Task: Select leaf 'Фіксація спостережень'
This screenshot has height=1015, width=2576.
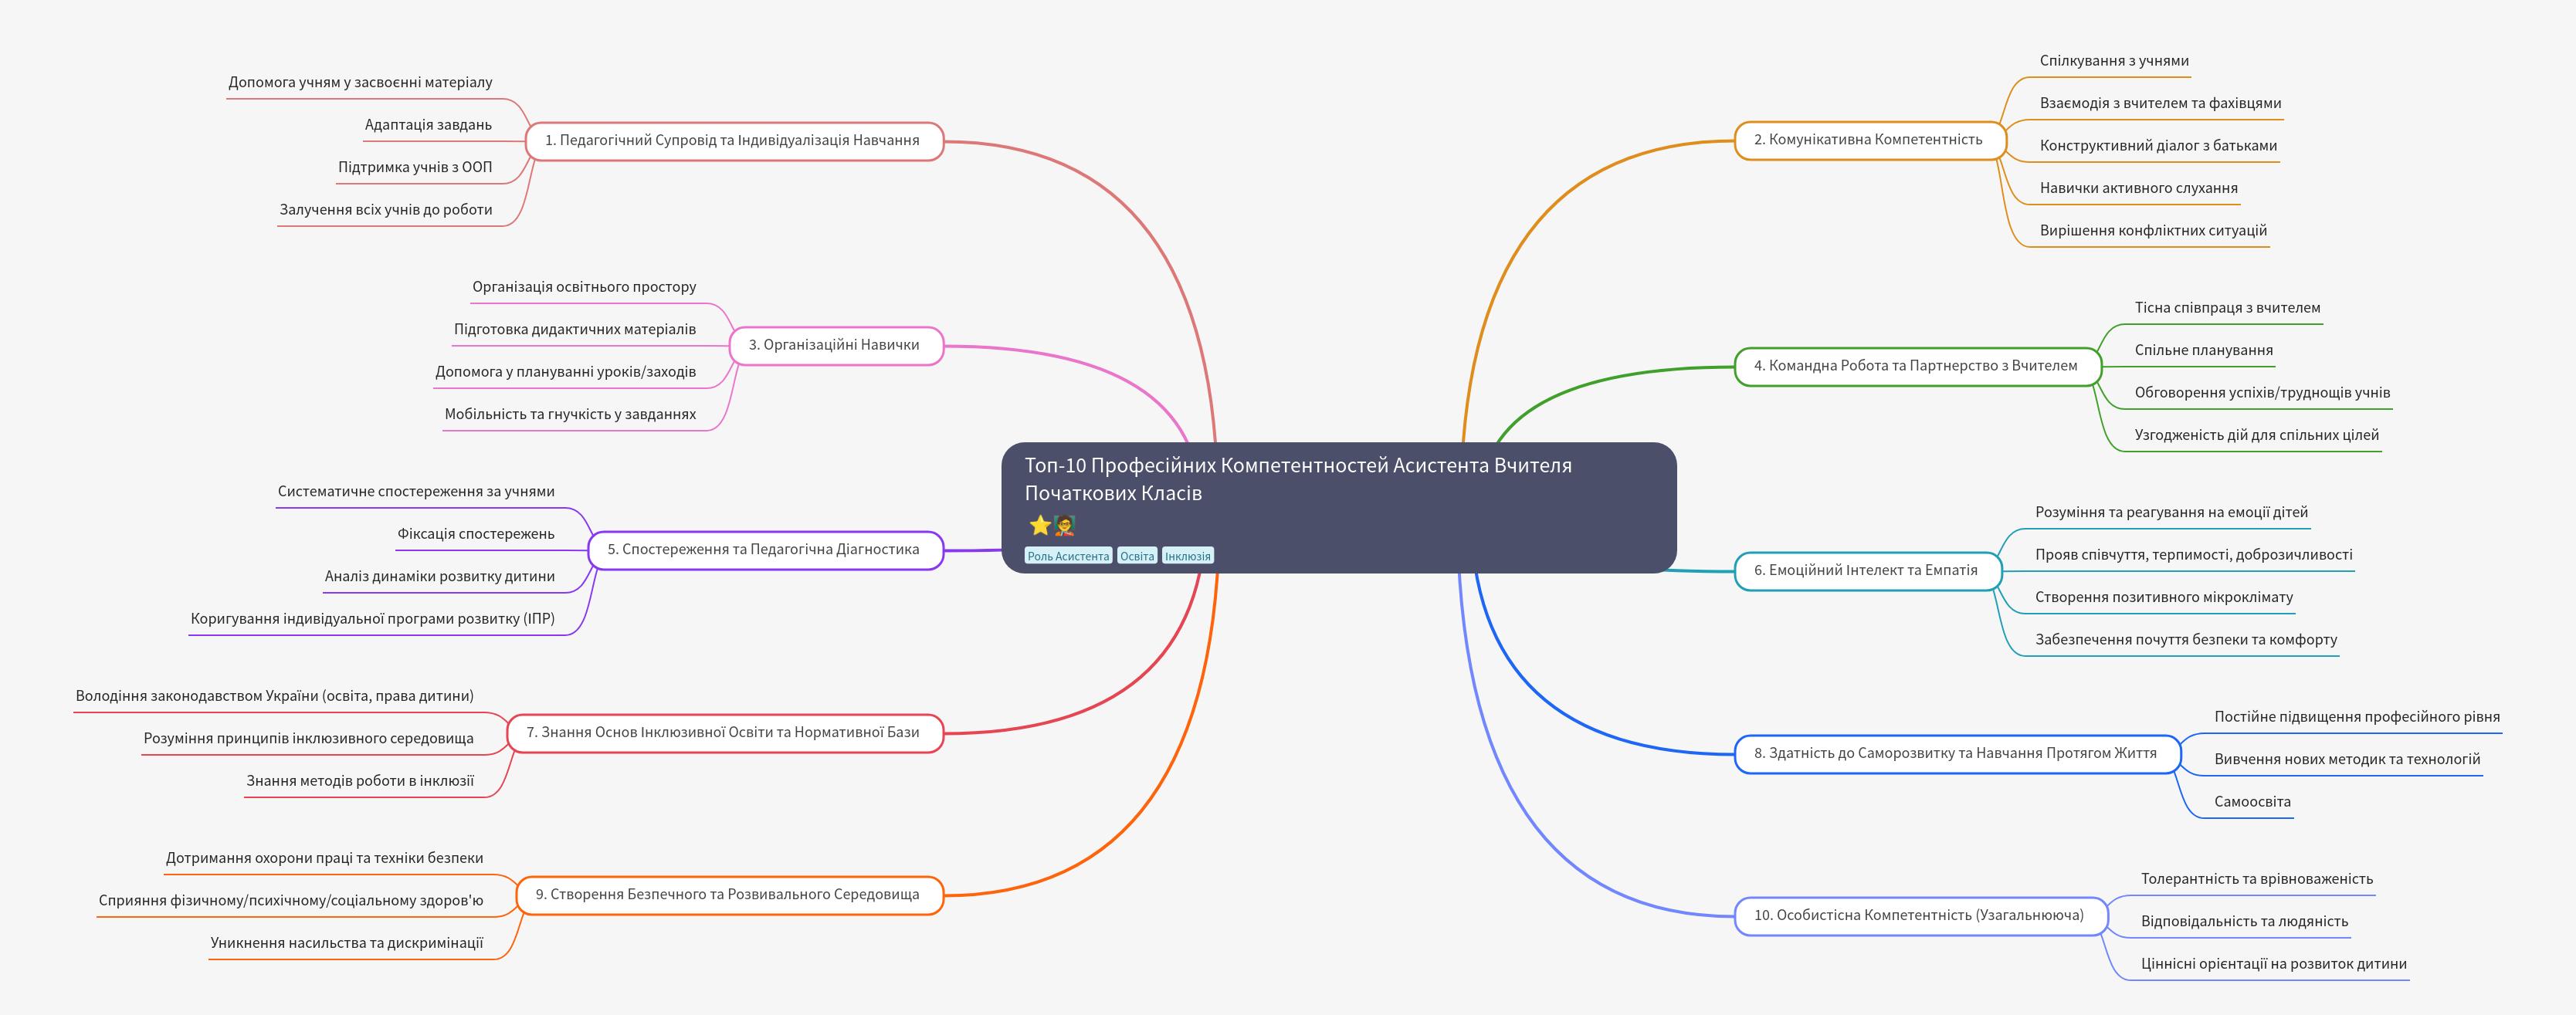Action: (476, 534)
